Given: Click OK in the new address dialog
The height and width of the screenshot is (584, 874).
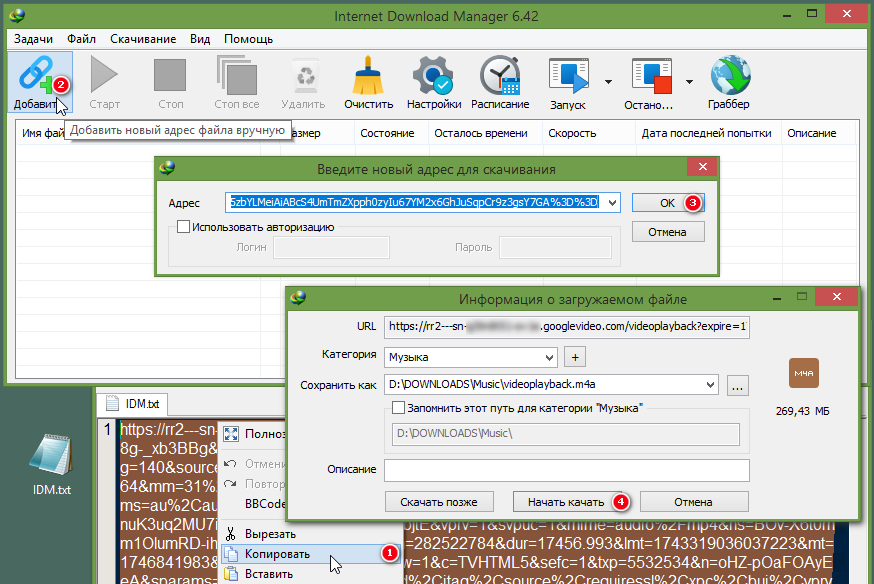Looking at the screenshot, I should [x=667, y=203].
